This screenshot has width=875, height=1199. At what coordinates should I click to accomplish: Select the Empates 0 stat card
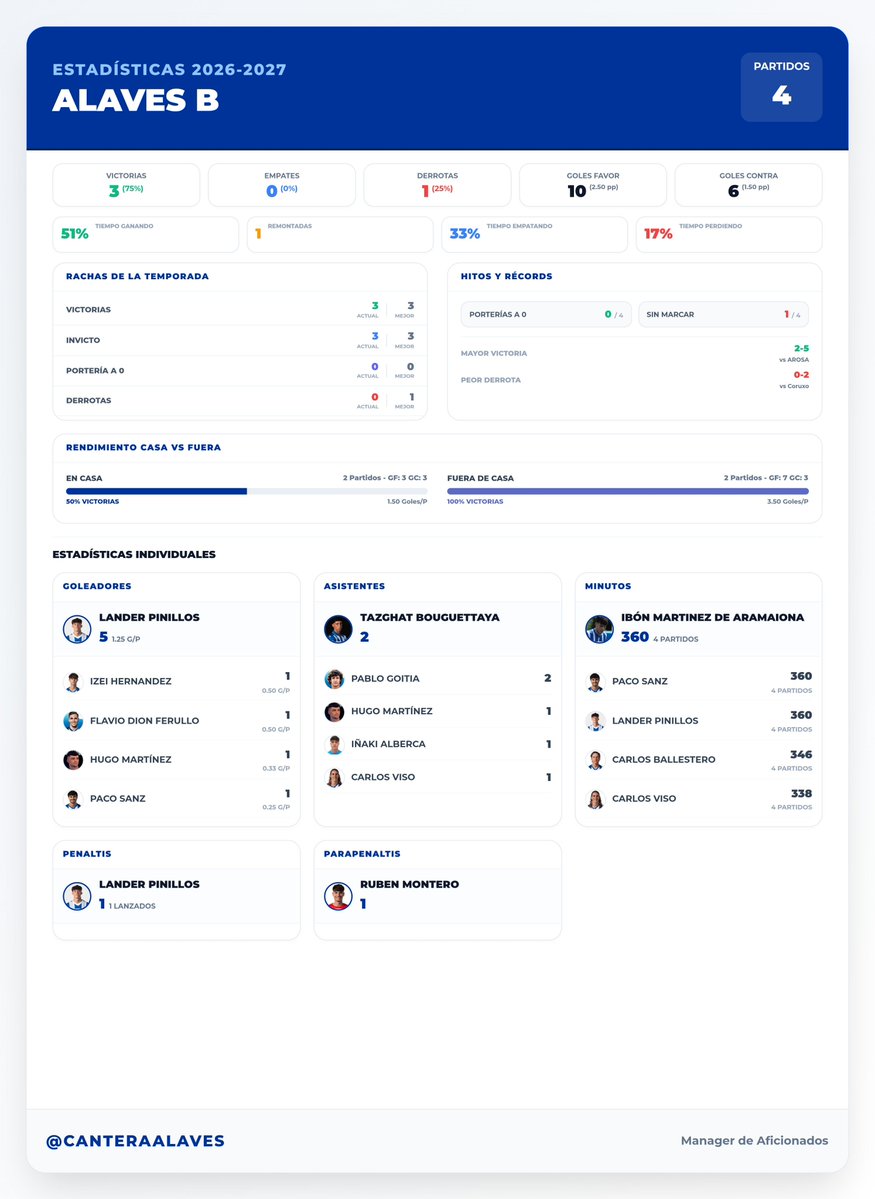281,185
